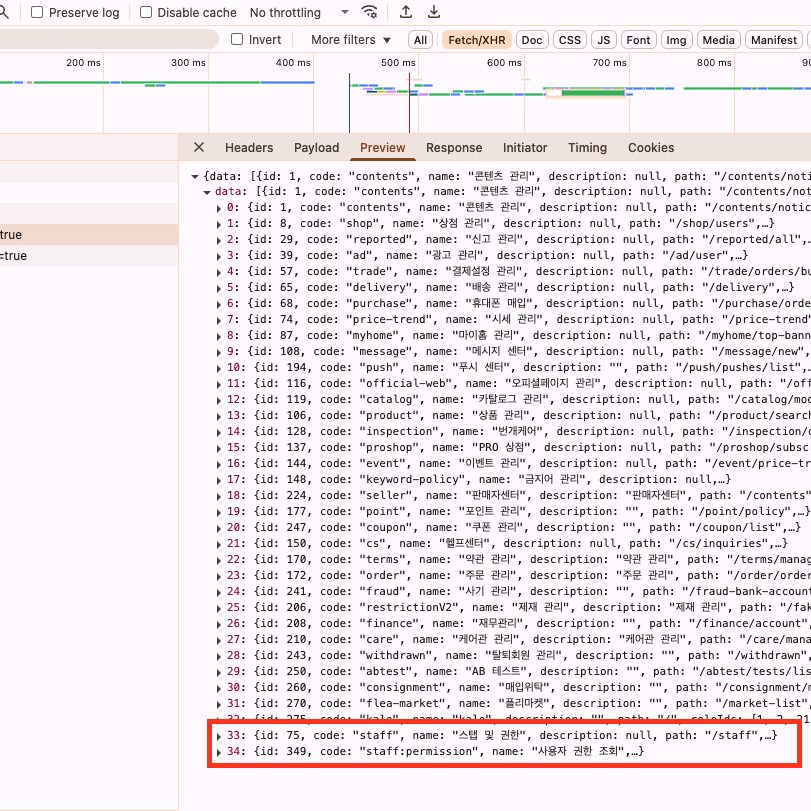Open the Initiator tab
The image size is (811, 811).
525,148
